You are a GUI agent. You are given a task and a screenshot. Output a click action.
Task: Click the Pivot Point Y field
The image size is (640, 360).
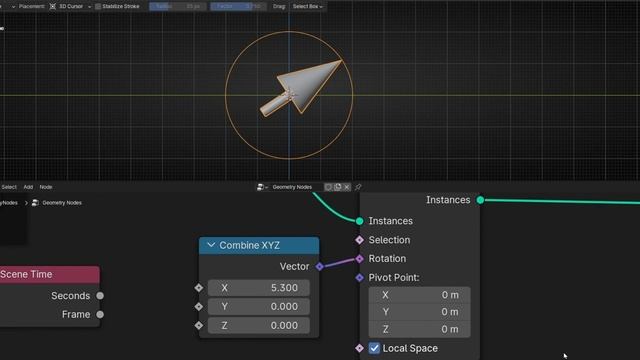pyautogui.click(x=420, y=312)
